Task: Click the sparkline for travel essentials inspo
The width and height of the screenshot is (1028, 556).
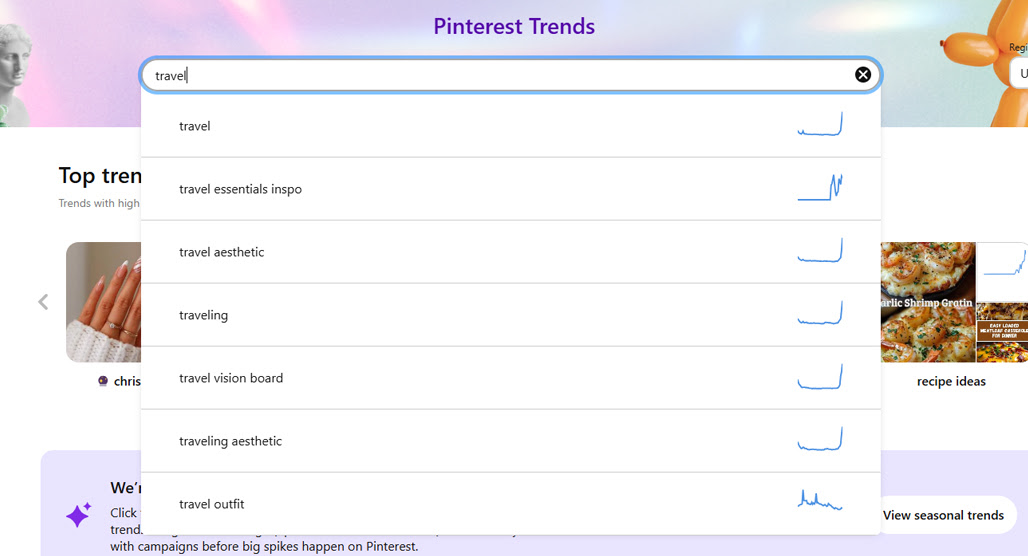Action: pos(820,188)
